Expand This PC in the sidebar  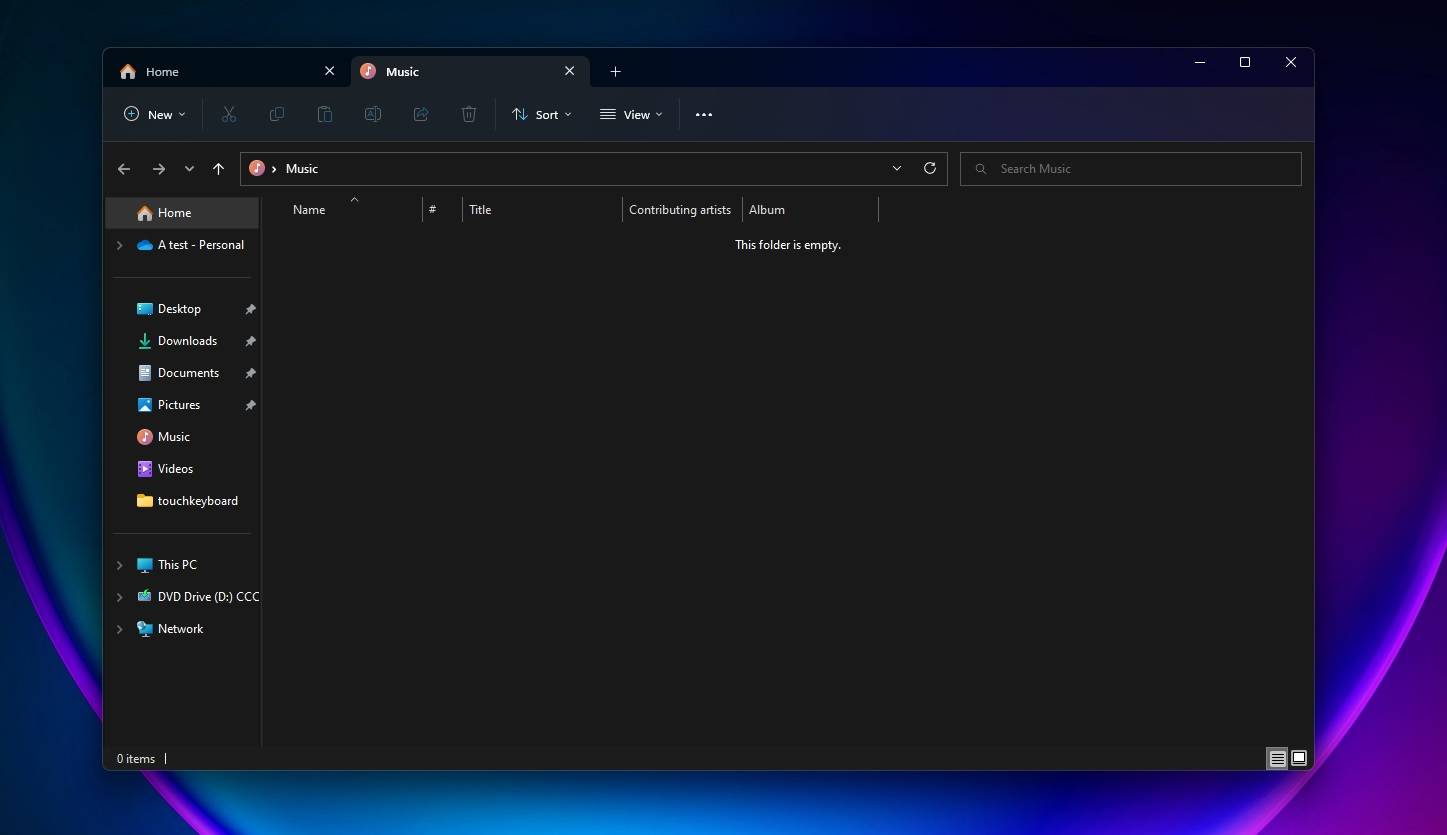point(119,564)
